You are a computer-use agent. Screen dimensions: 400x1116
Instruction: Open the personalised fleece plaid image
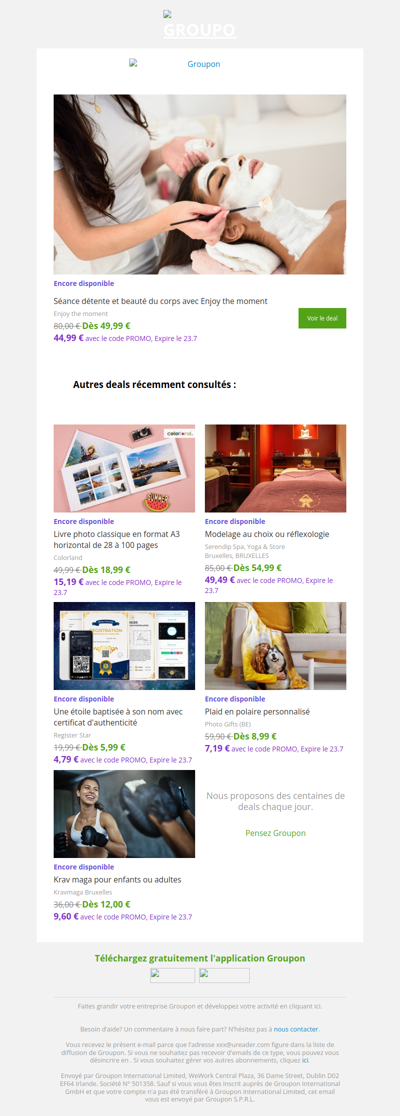pos(275,646)
